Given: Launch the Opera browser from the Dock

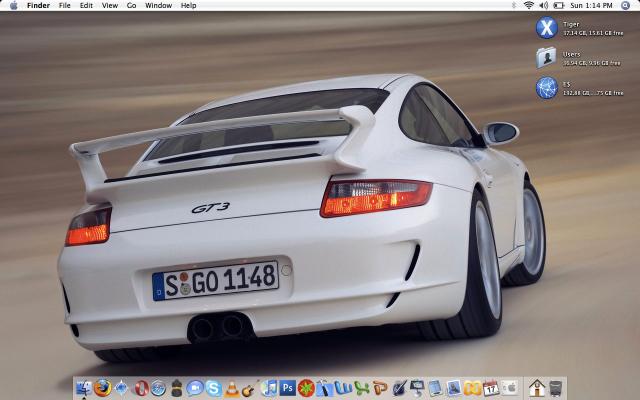Looking at the screenshot, I should point(142,388).
